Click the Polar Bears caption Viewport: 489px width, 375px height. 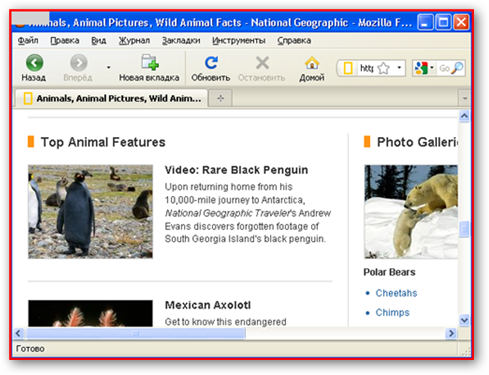pyautogui.click(x=389, y=272)
